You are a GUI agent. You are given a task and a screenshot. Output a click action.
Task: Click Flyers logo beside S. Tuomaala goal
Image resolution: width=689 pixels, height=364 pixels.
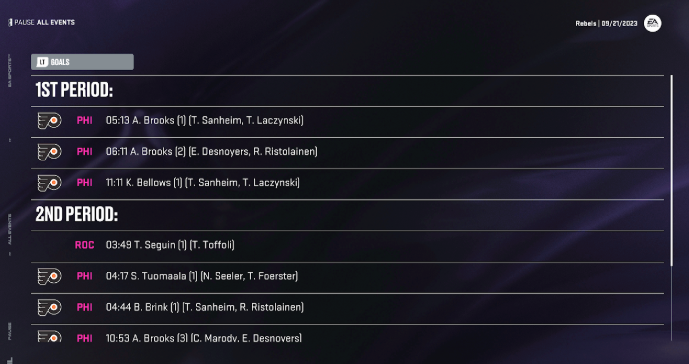(x=49, y=276)
